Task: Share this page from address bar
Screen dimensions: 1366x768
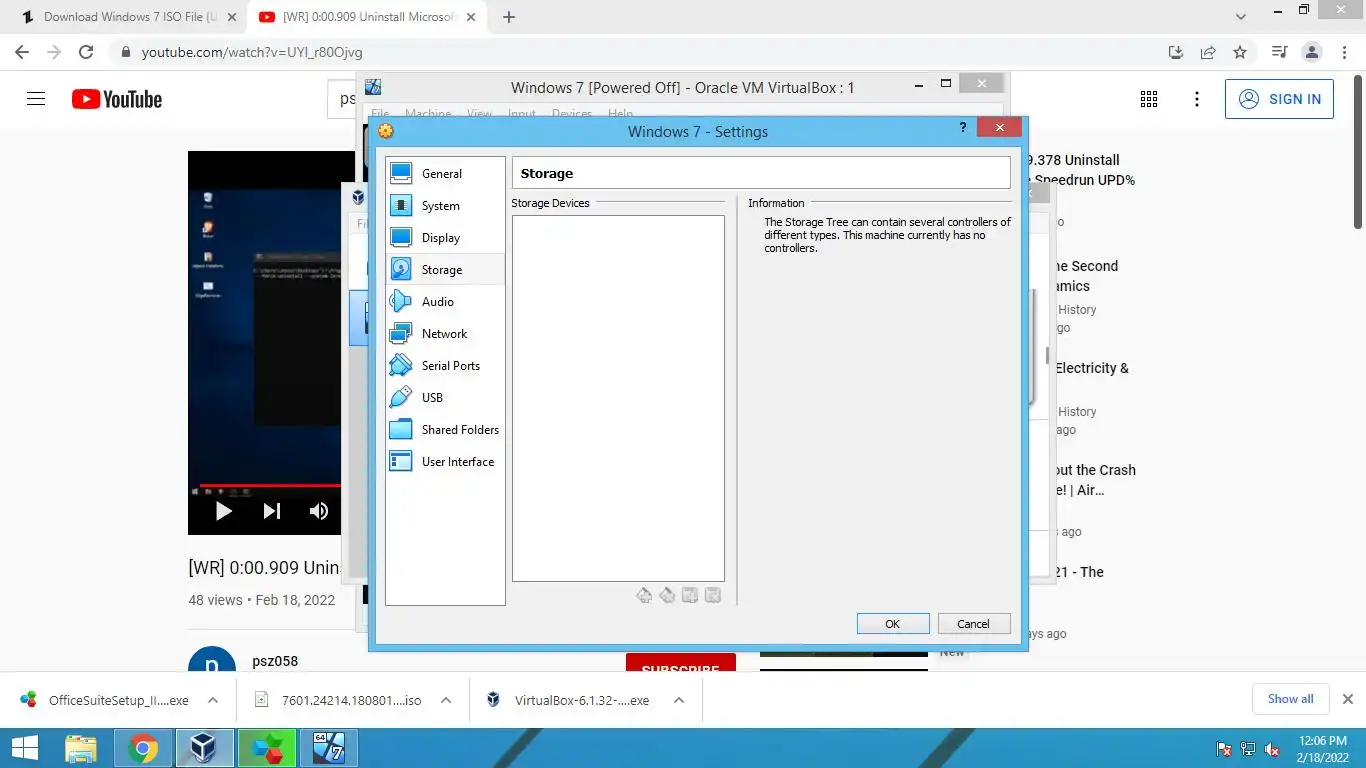Action: tap(1208, 52)
